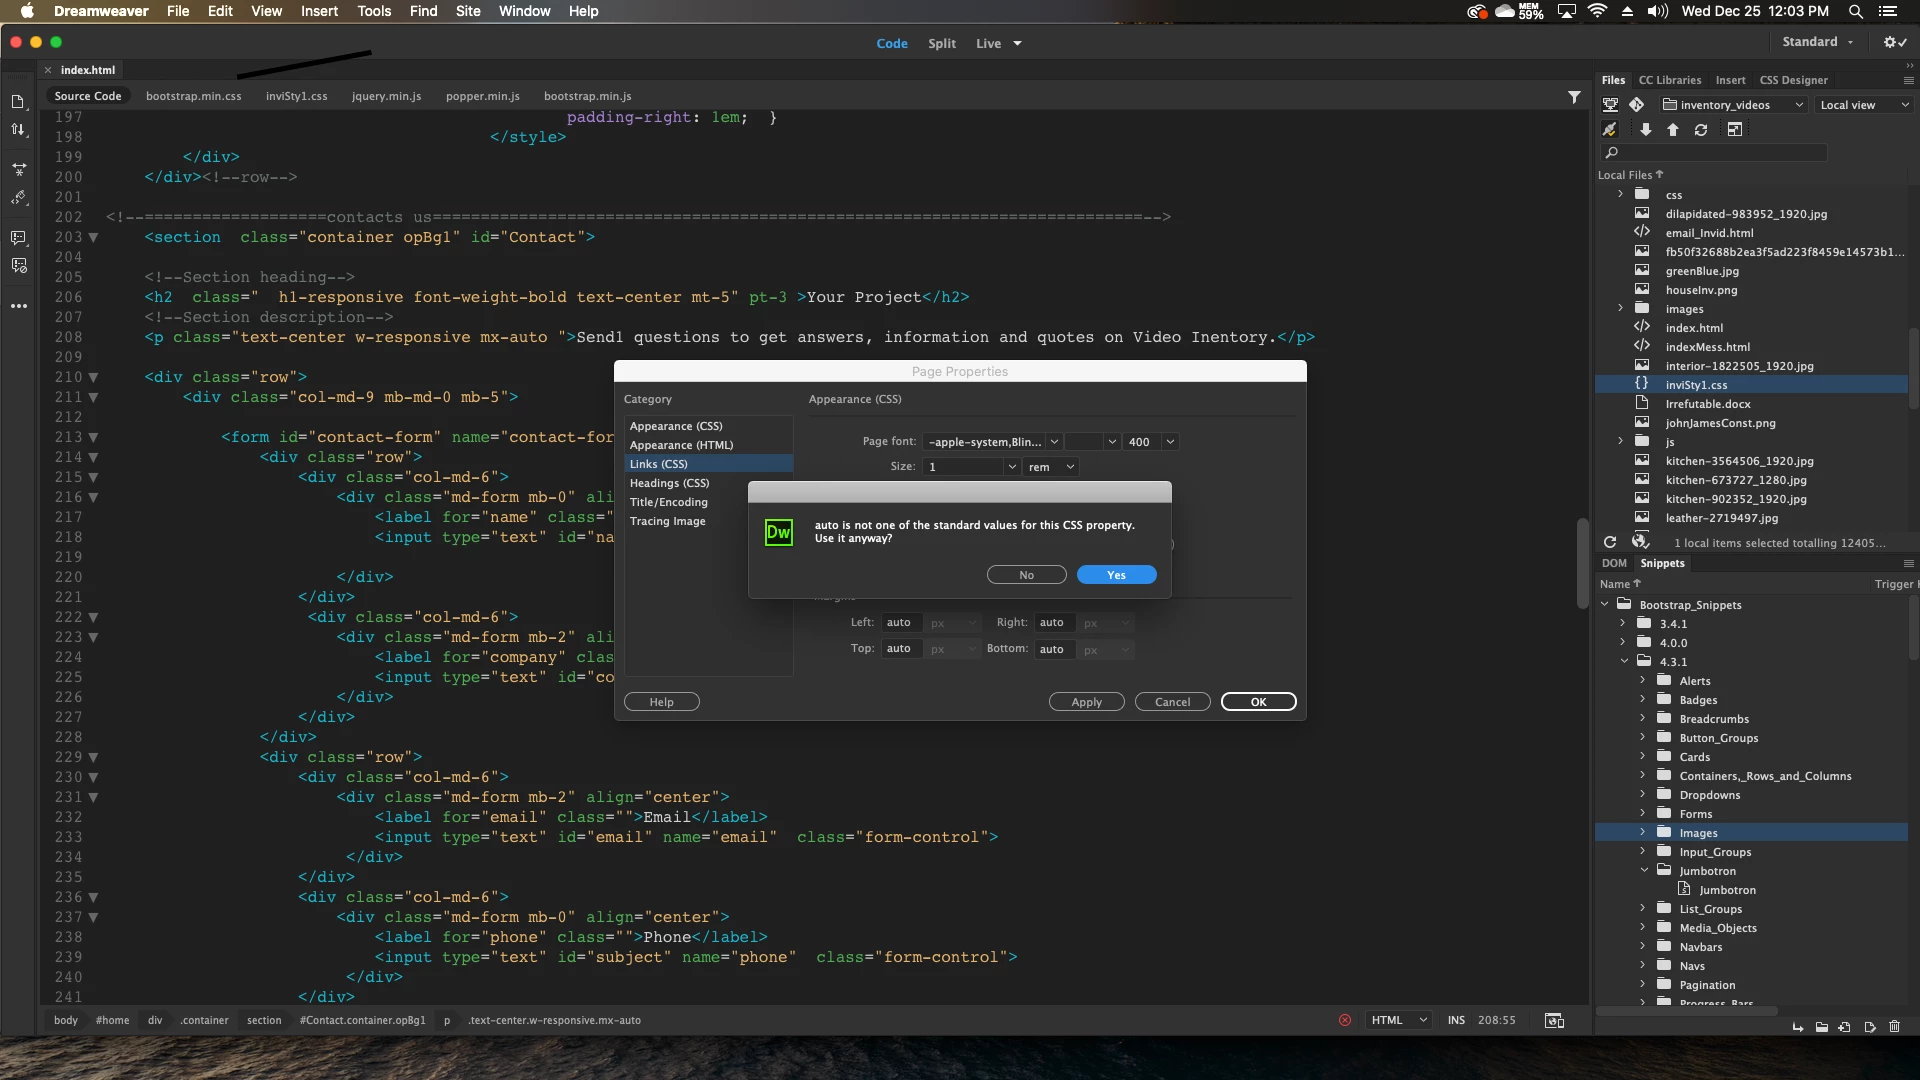Click the code filter funnel icon
The height and width of the screenshot is (1080, 1920).
point(1574,97)
